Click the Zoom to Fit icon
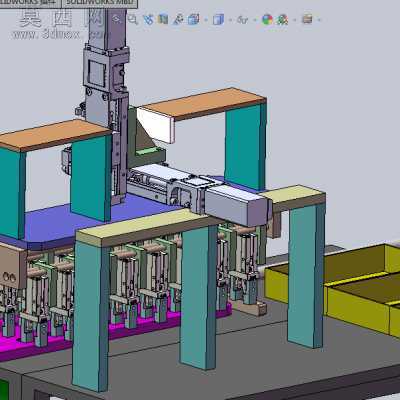Viewport: 400px width, 400px height. click(116, 19)
